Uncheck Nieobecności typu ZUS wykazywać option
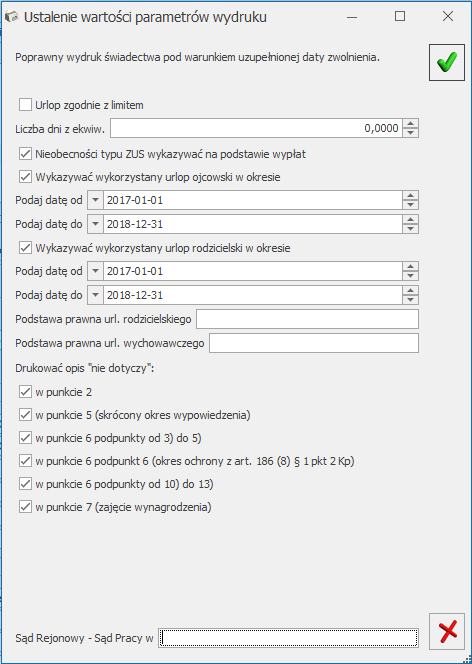This screenshot has width=472, height=664. (25, 154)
